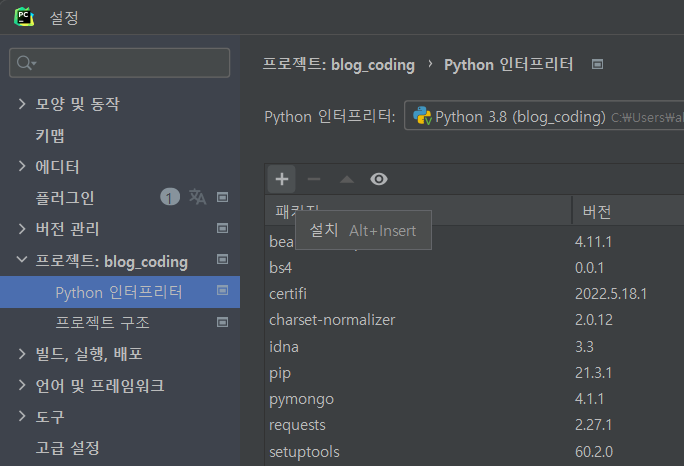Expand the 언어 및 프레임워크 section
Screen dimensions: 684x466
(x=22, y=385)
